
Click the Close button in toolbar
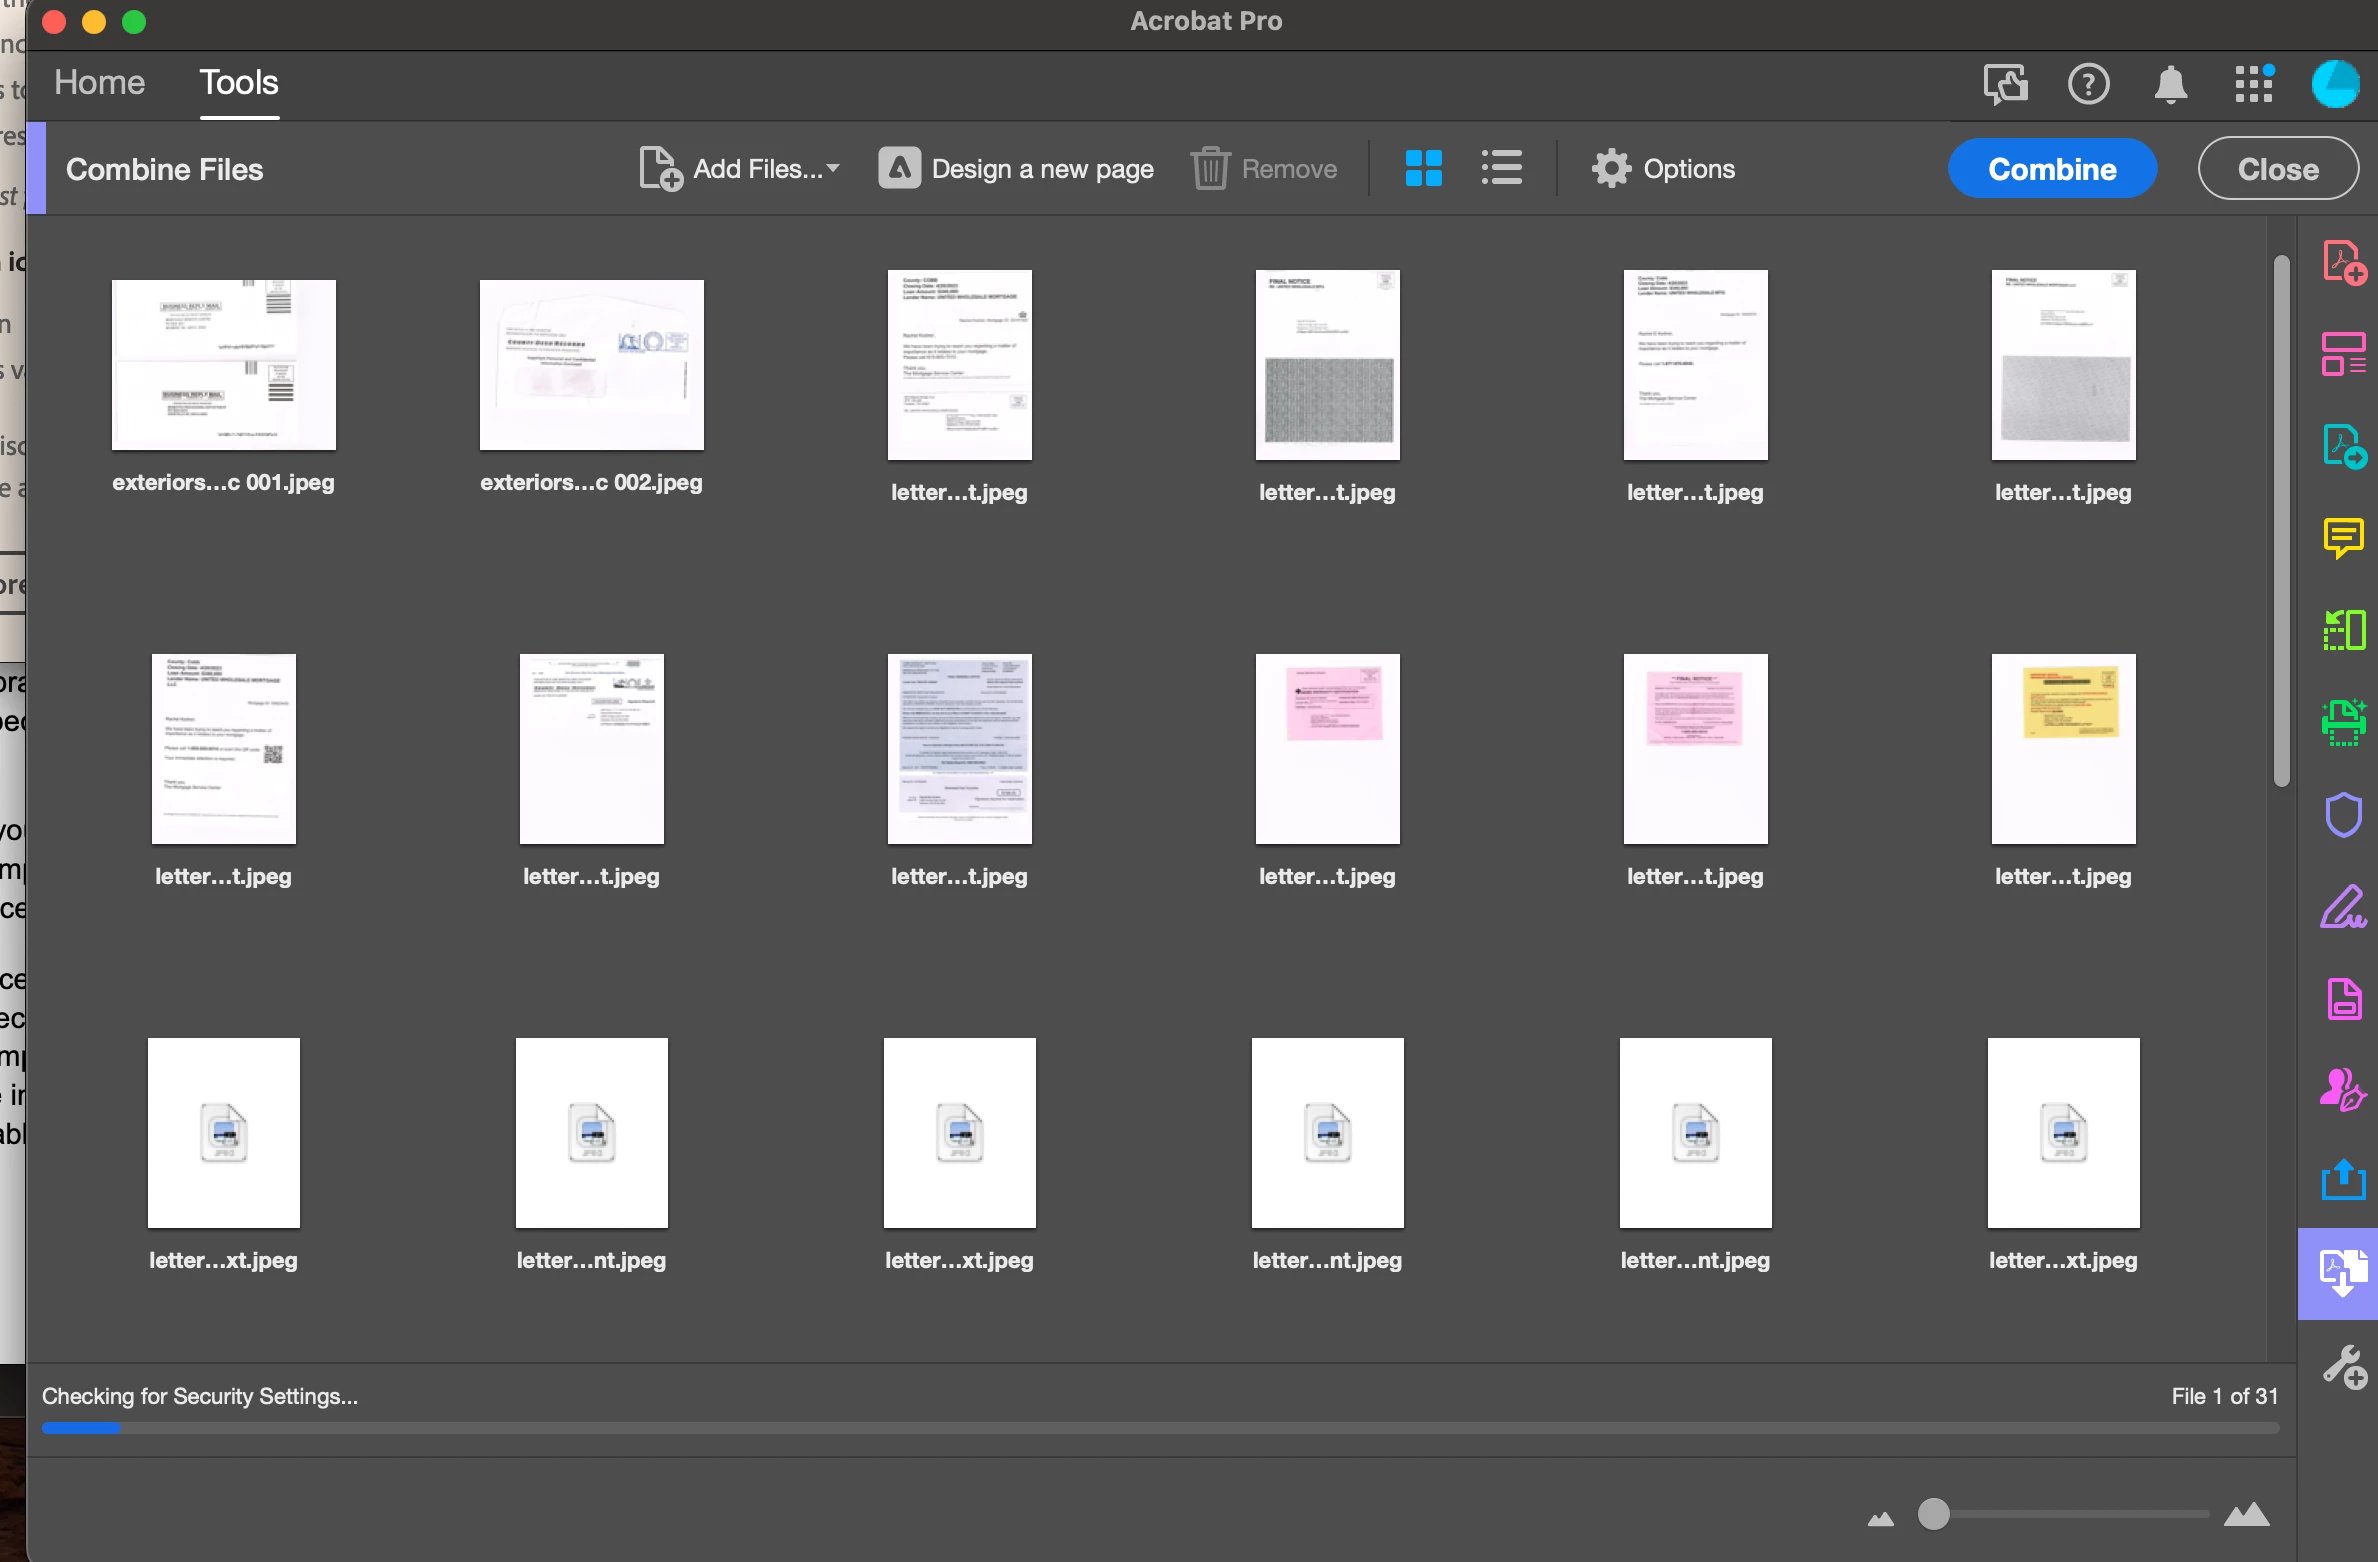click(2277, 168)
